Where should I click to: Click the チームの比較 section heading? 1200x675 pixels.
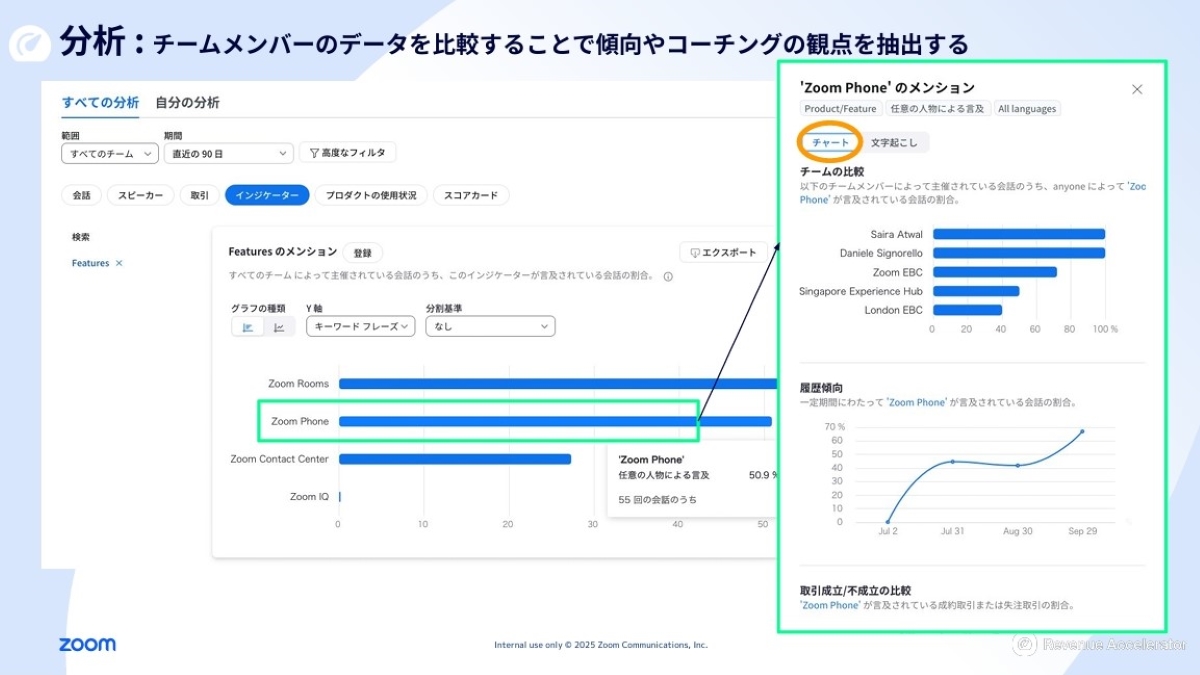click(832, 172)
